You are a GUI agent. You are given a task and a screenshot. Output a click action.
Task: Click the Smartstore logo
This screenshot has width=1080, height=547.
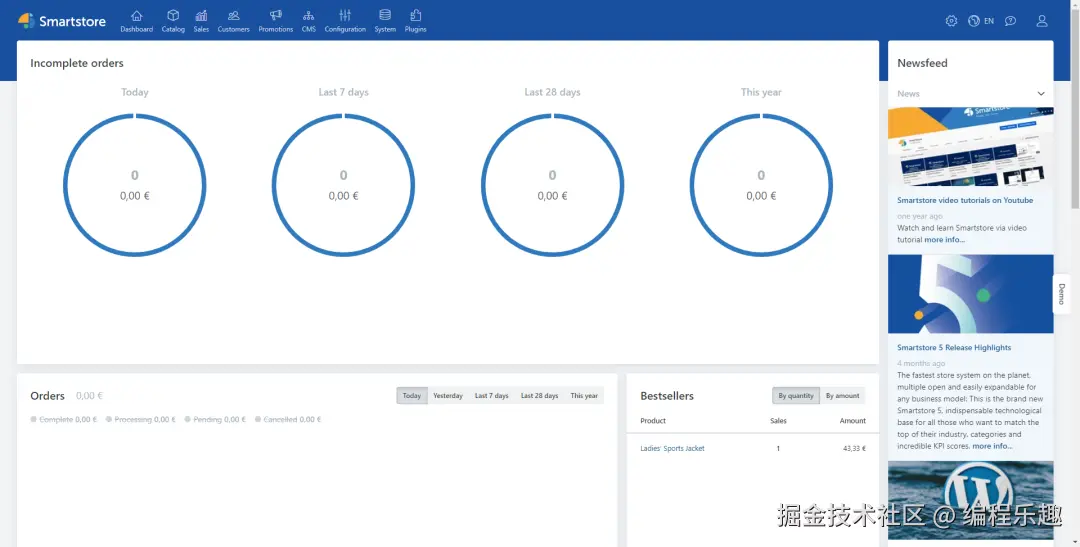tap(62, 21)
